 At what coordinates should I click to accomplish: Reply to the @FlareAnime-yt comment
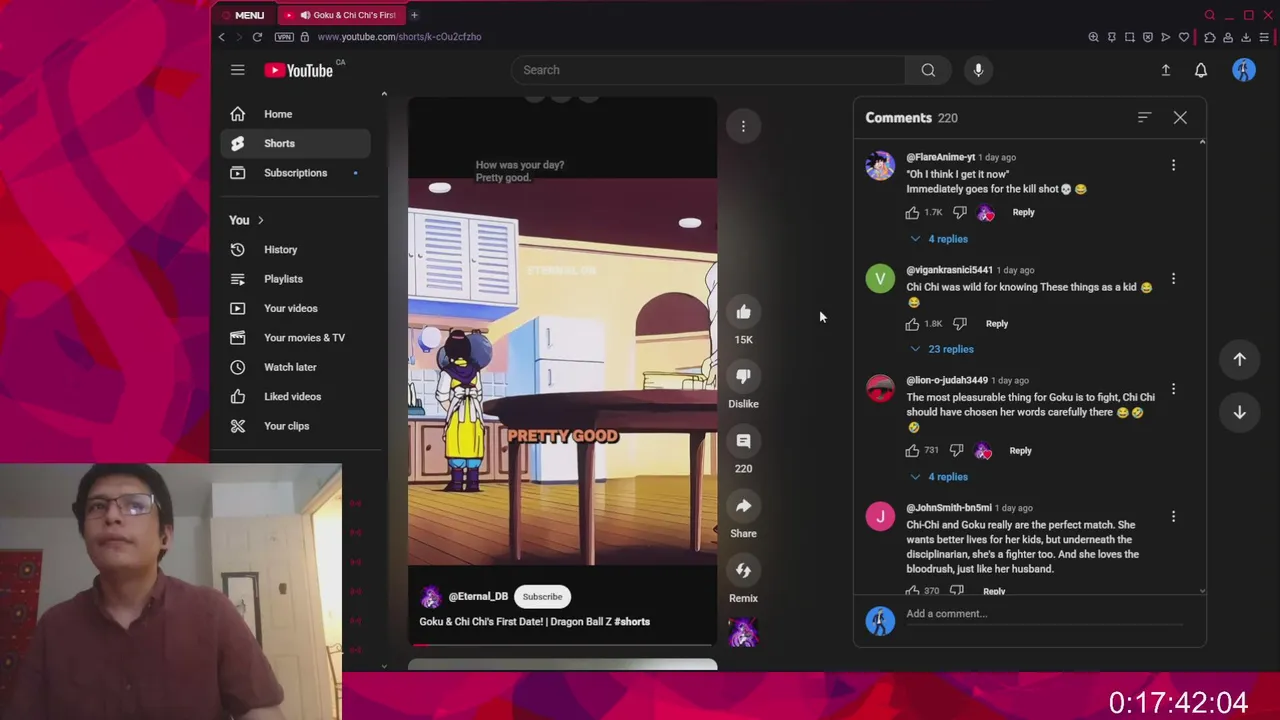point(1023,213)
